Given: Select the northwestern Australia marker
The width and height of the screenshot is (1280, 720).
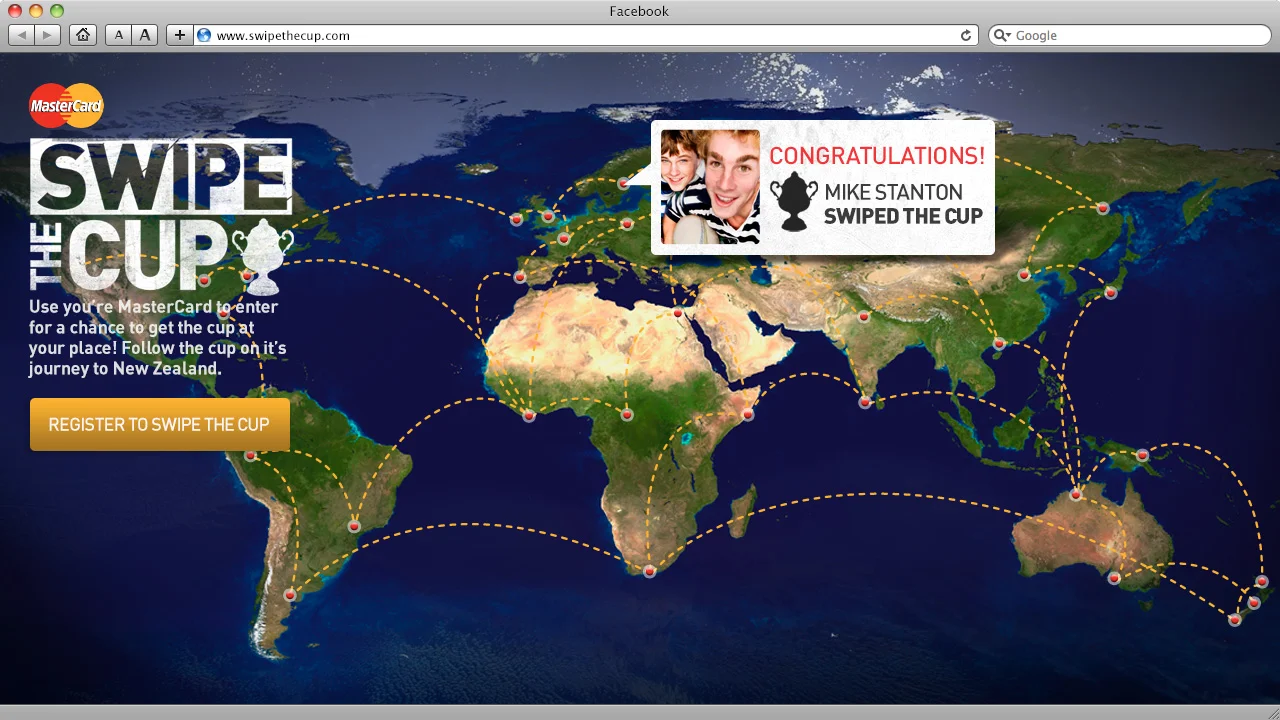Looking at the screenshot, I should click(x=1076, y=494).
